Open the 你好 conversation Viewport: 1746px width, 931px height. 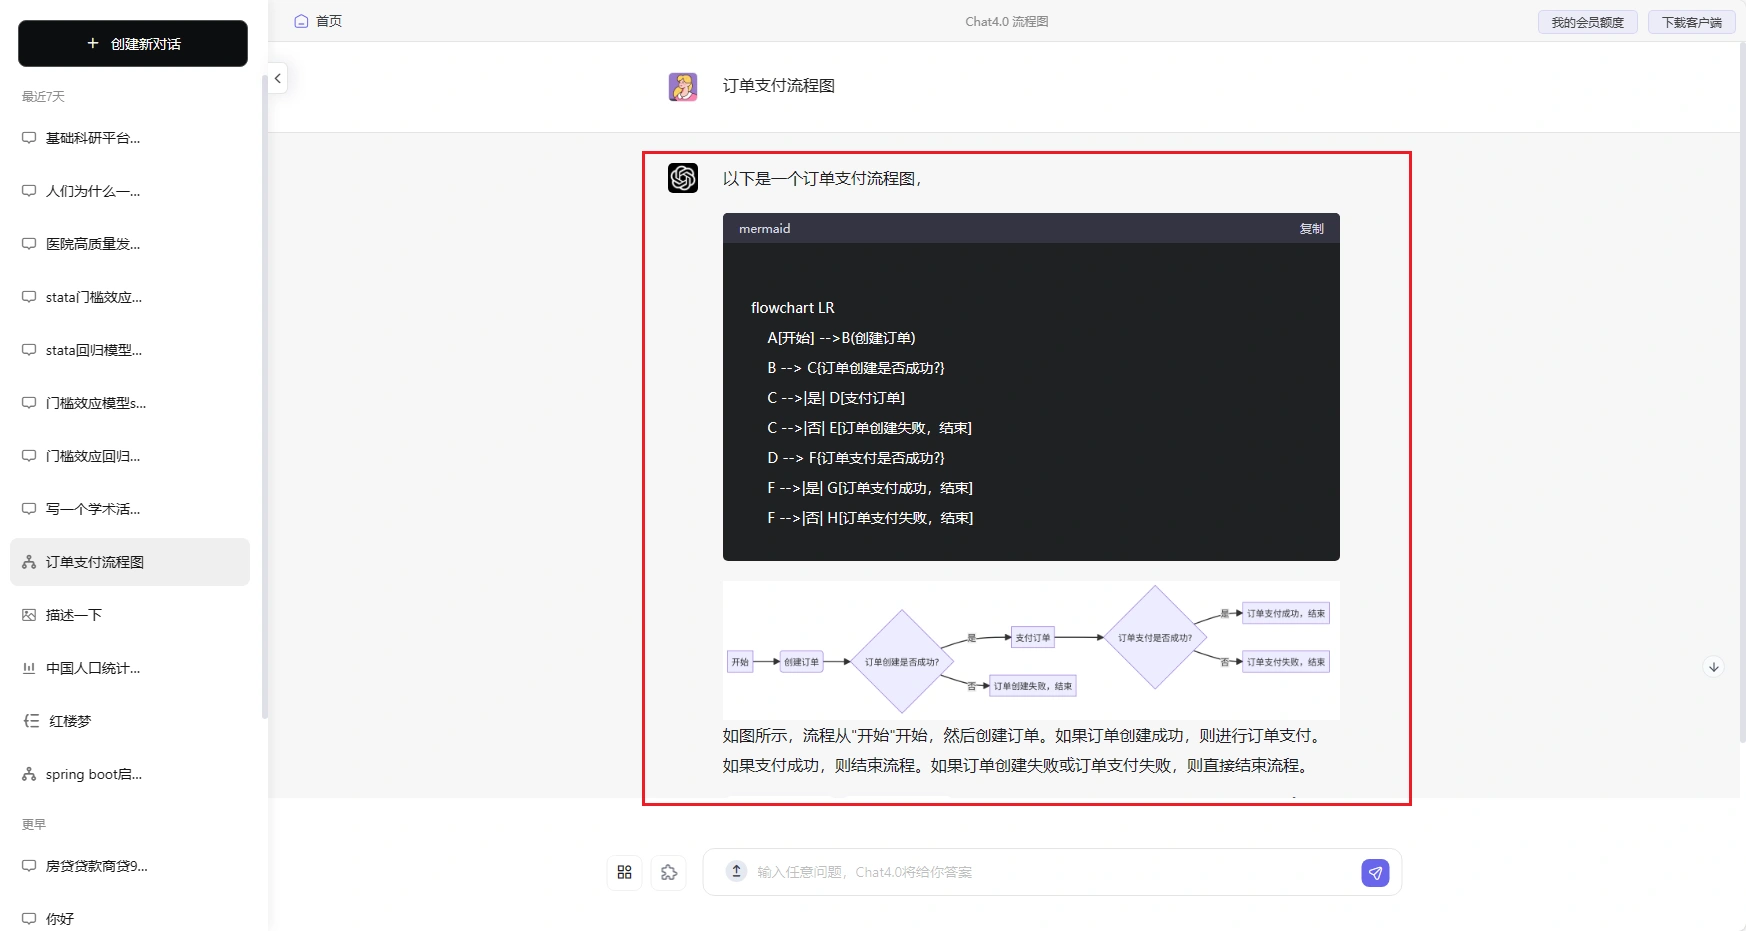(130, 918)
